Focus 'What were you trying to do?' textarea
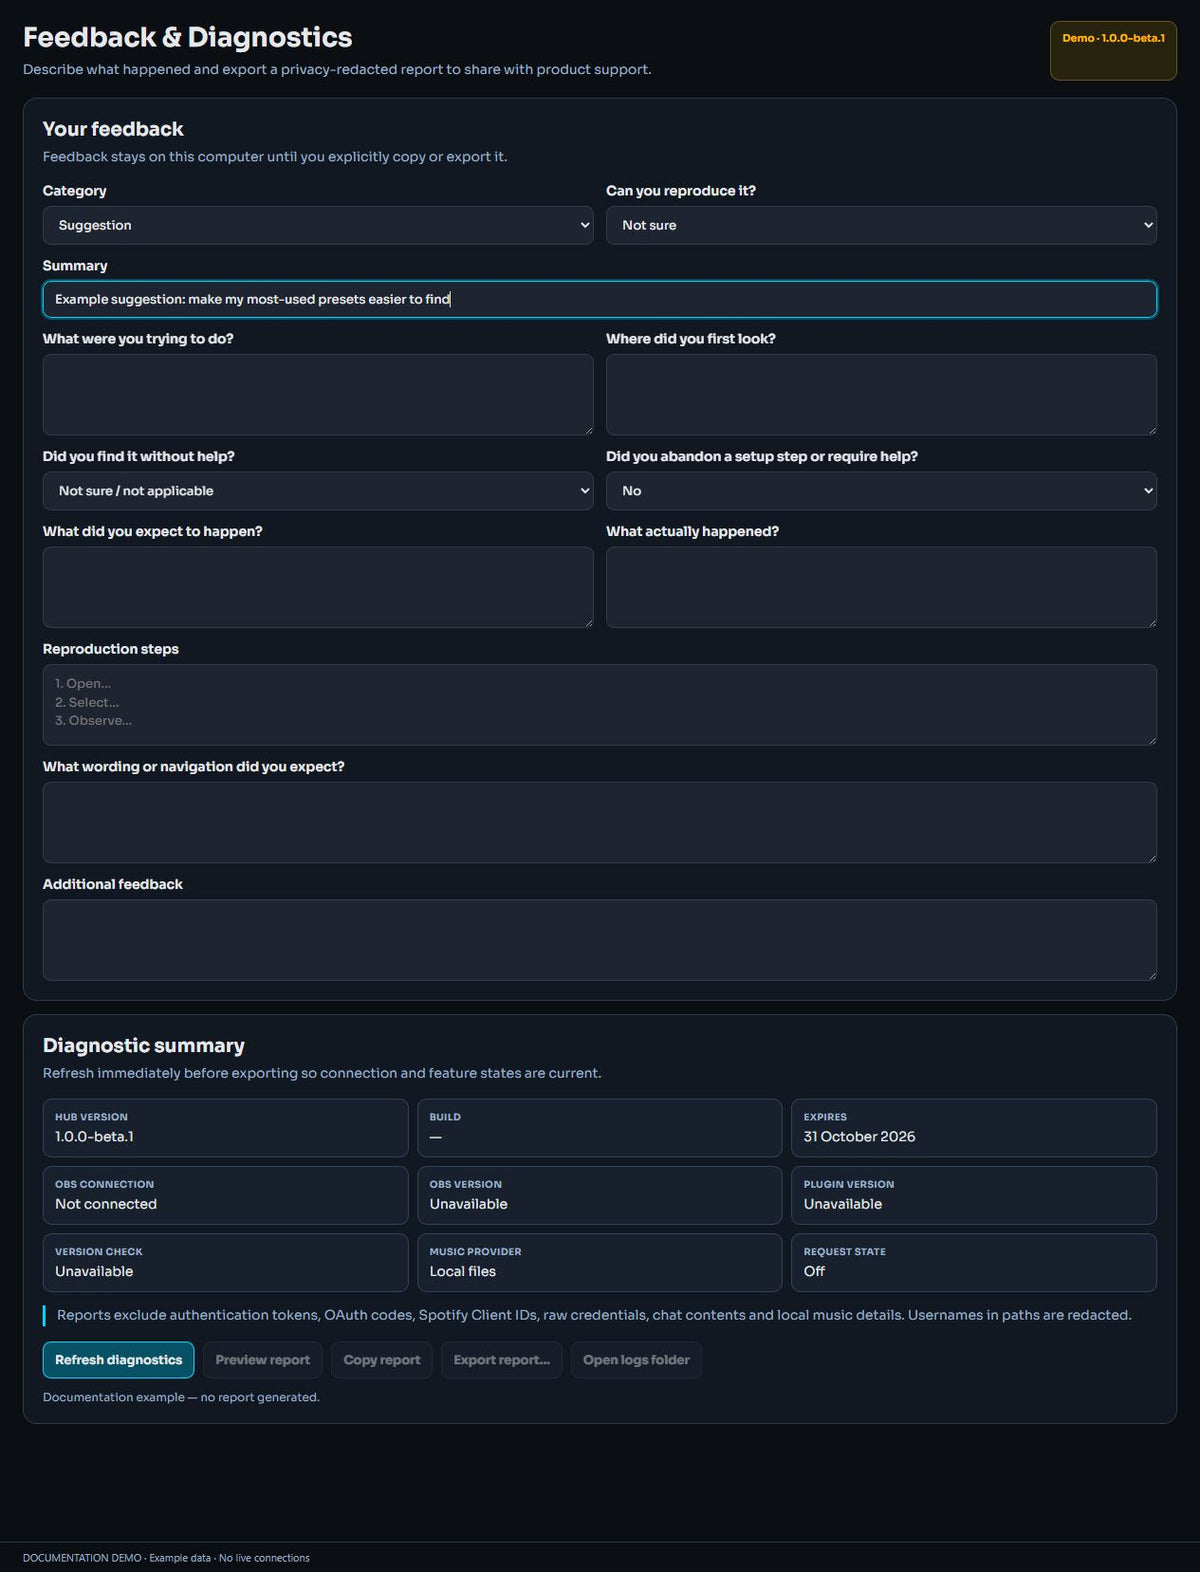1200x1572 pixels. click(318, 394)
